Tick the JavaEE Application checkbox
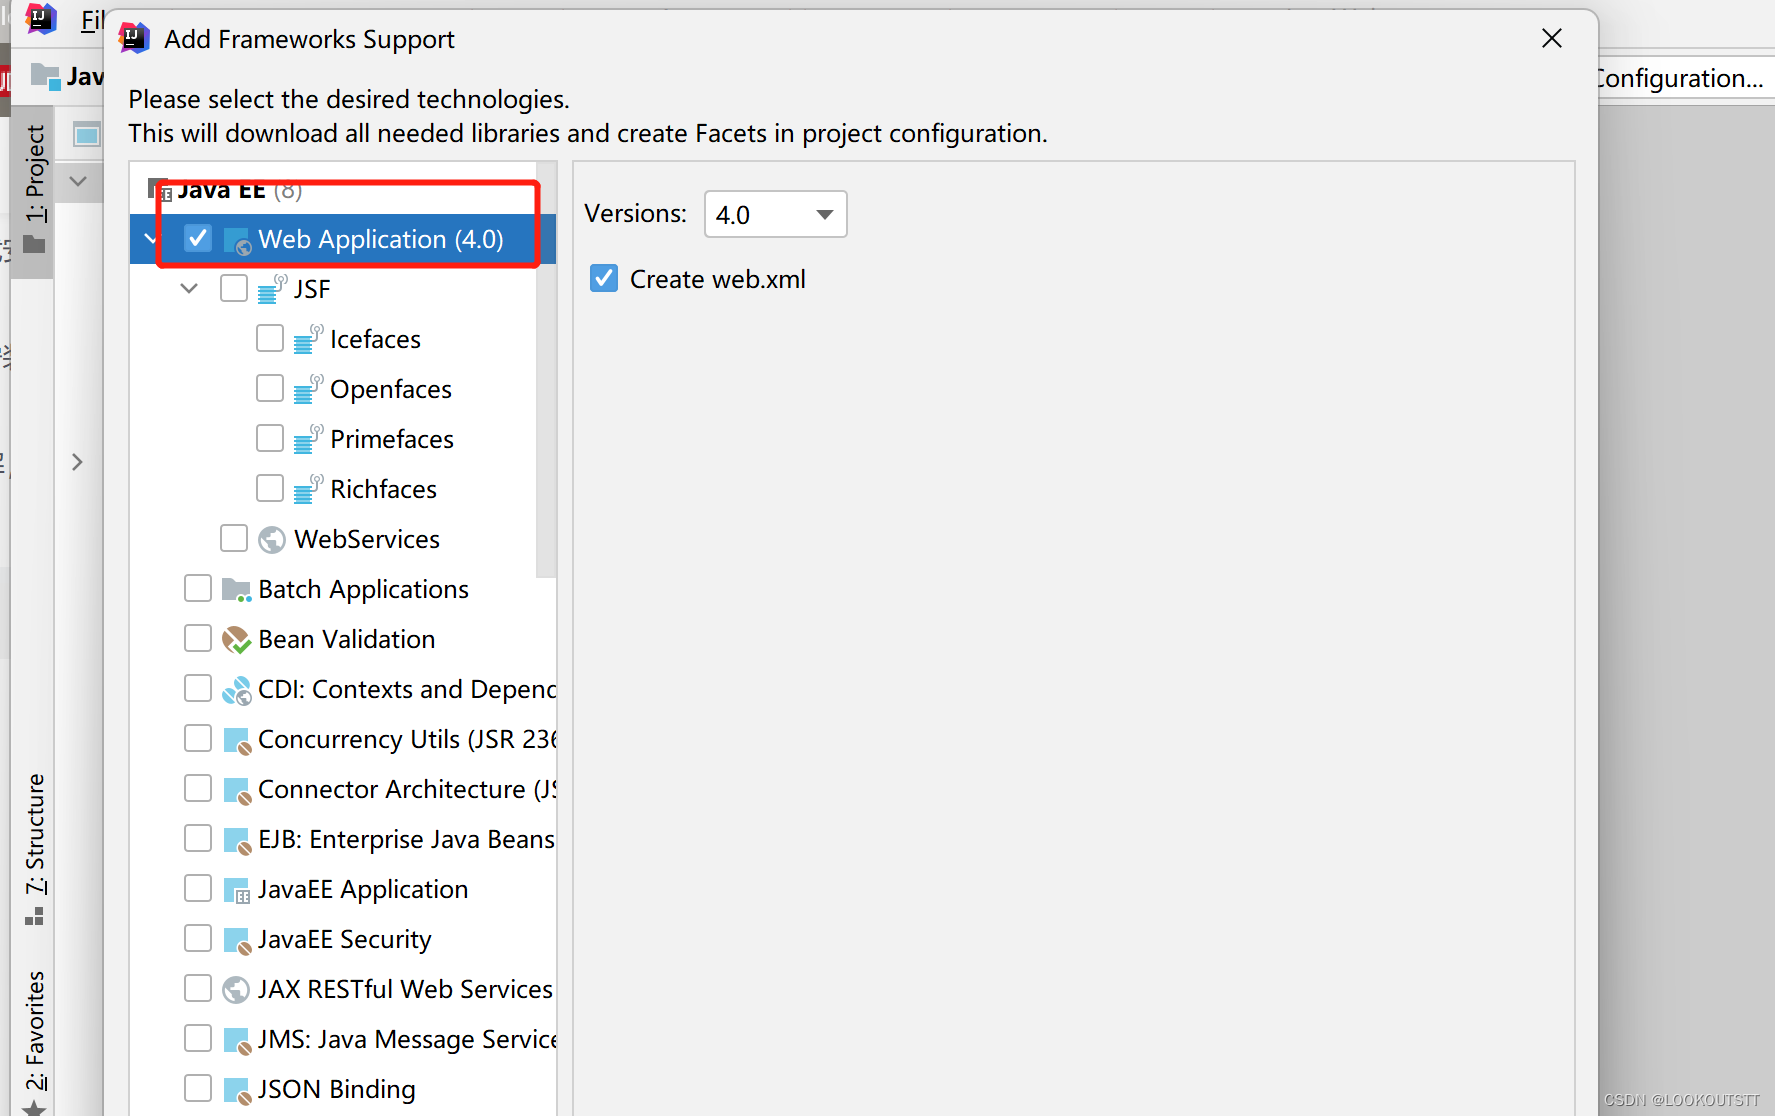The width and height of the screenshot is (1775, 1116). (198, 888)
